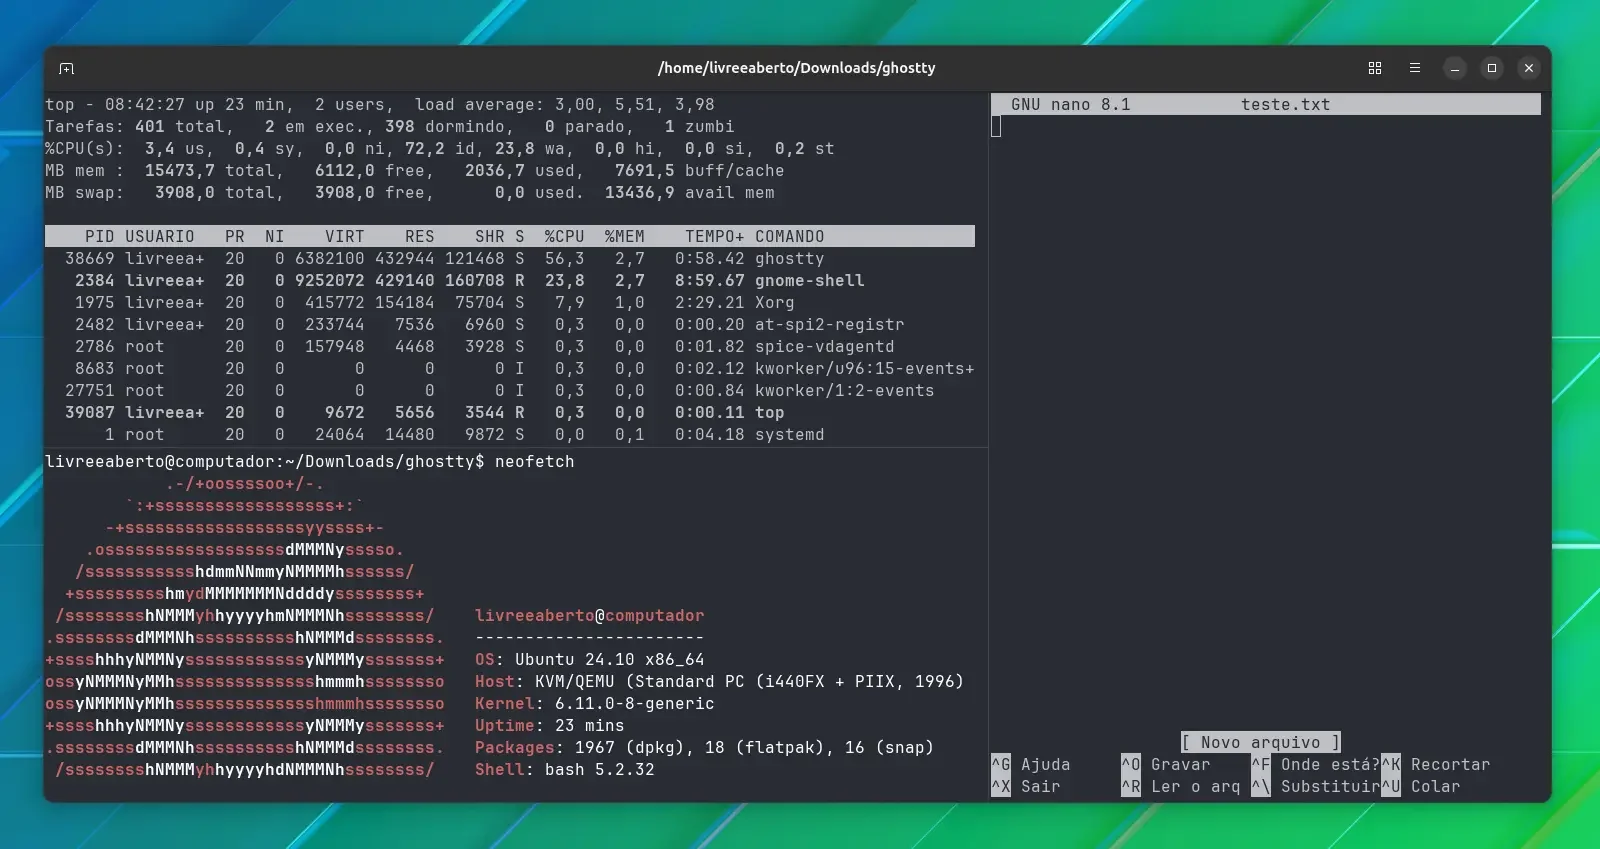Click the teste.txt title in nano
Screen dimensions: 1600x849
pos(1286,105)
